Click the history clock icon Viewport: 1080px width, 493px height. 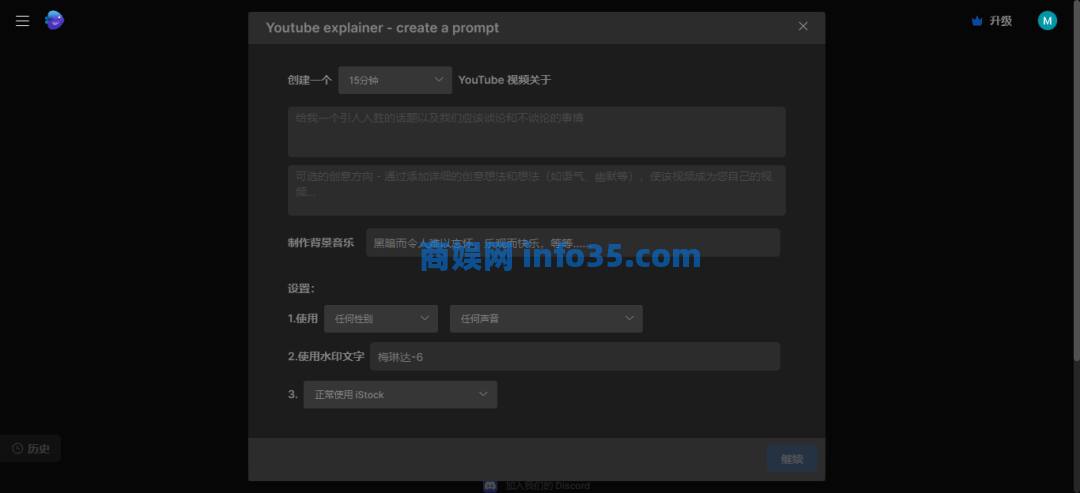[18, 449]
